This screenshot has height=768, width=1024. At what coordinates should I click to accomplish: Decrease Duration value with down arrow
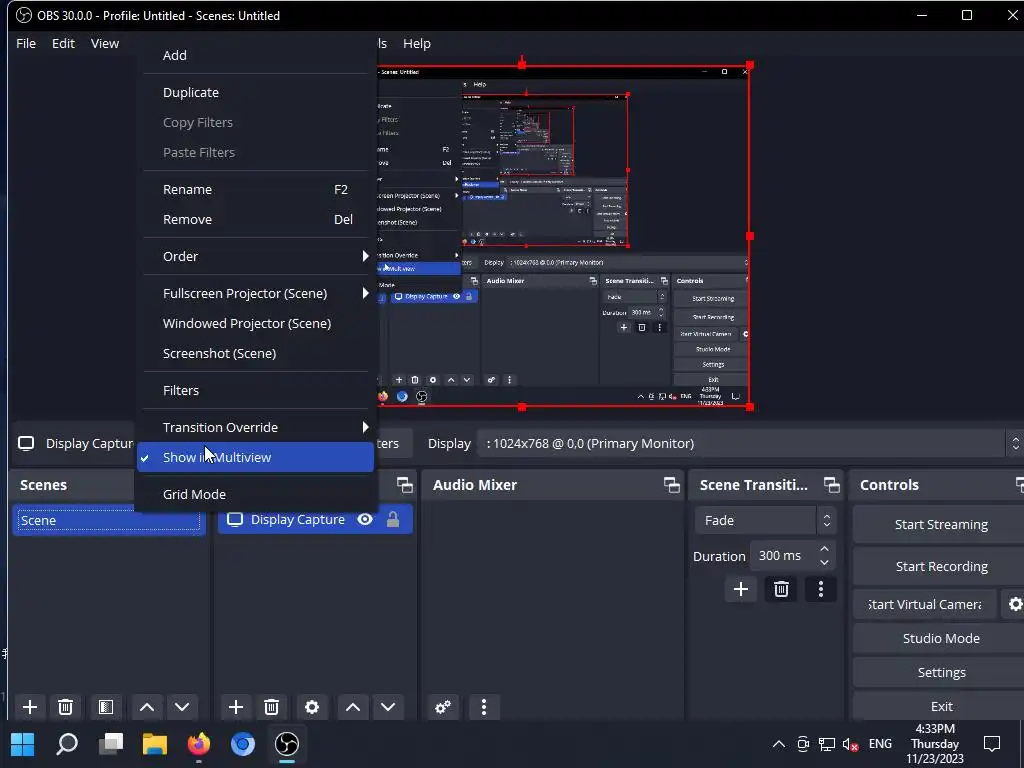tap(824, 562)
